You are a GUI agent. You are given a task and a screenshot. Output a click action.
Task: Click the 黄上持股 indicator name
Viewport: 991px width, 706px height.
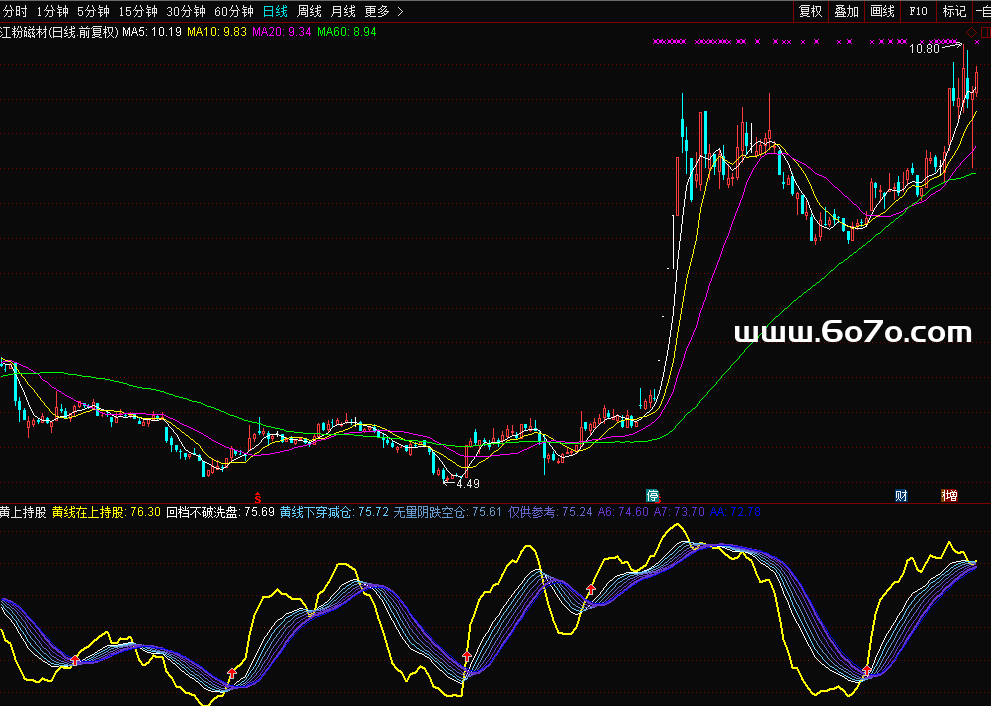[23, 512]
